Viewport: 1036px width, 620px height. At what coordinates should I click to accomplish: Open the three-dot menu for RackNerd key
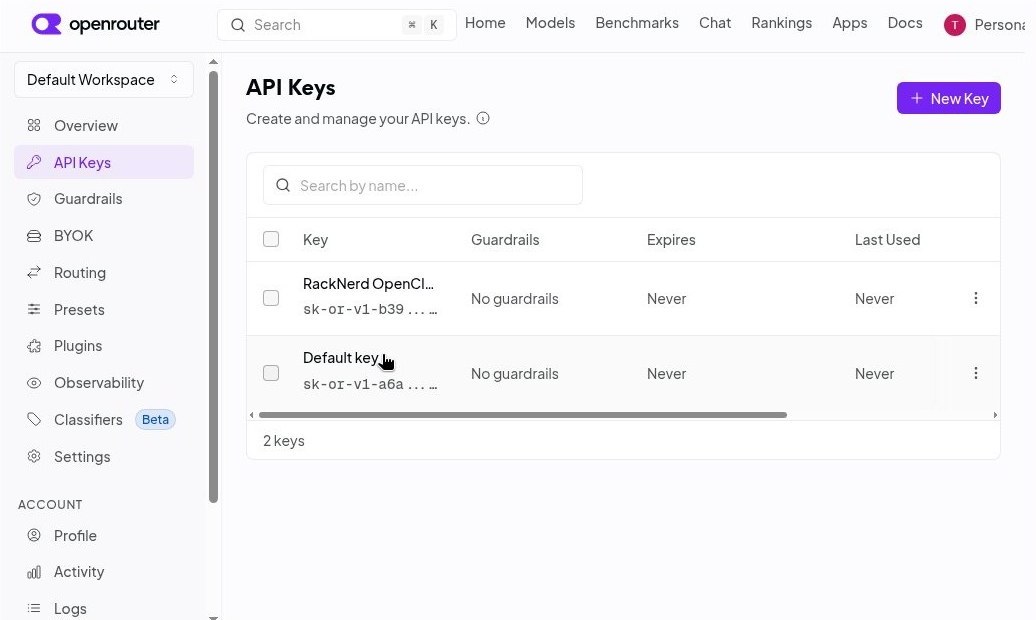[975, 298]
